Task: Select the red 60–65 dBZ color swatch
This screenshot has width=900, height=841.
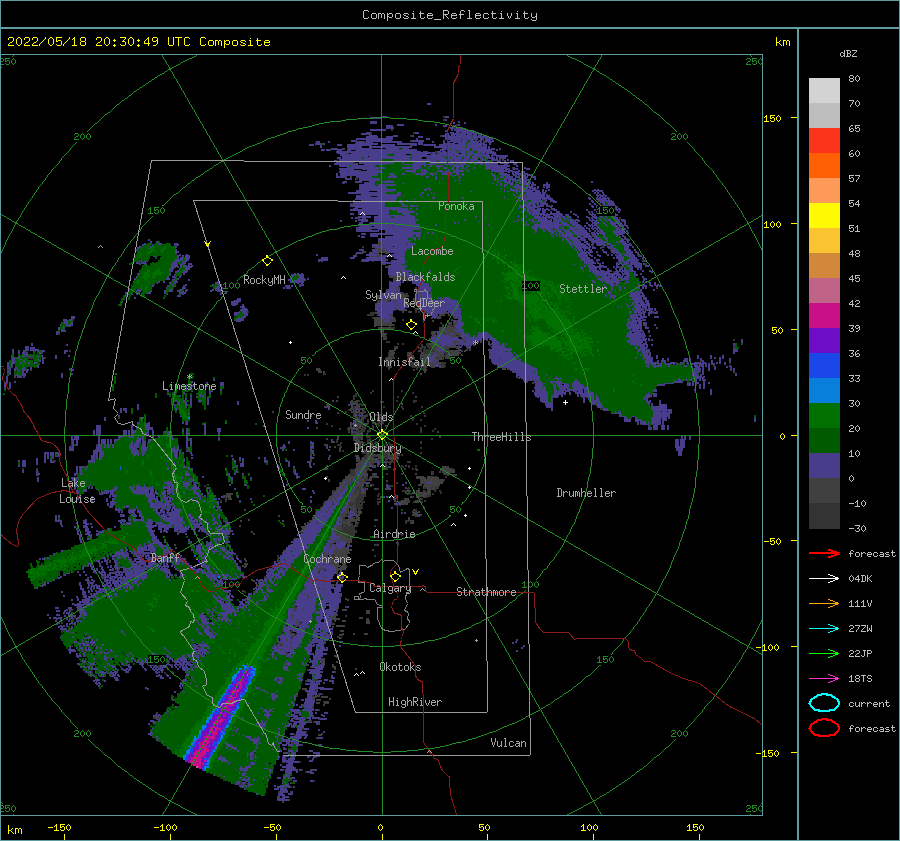Action: coord(824,141)
